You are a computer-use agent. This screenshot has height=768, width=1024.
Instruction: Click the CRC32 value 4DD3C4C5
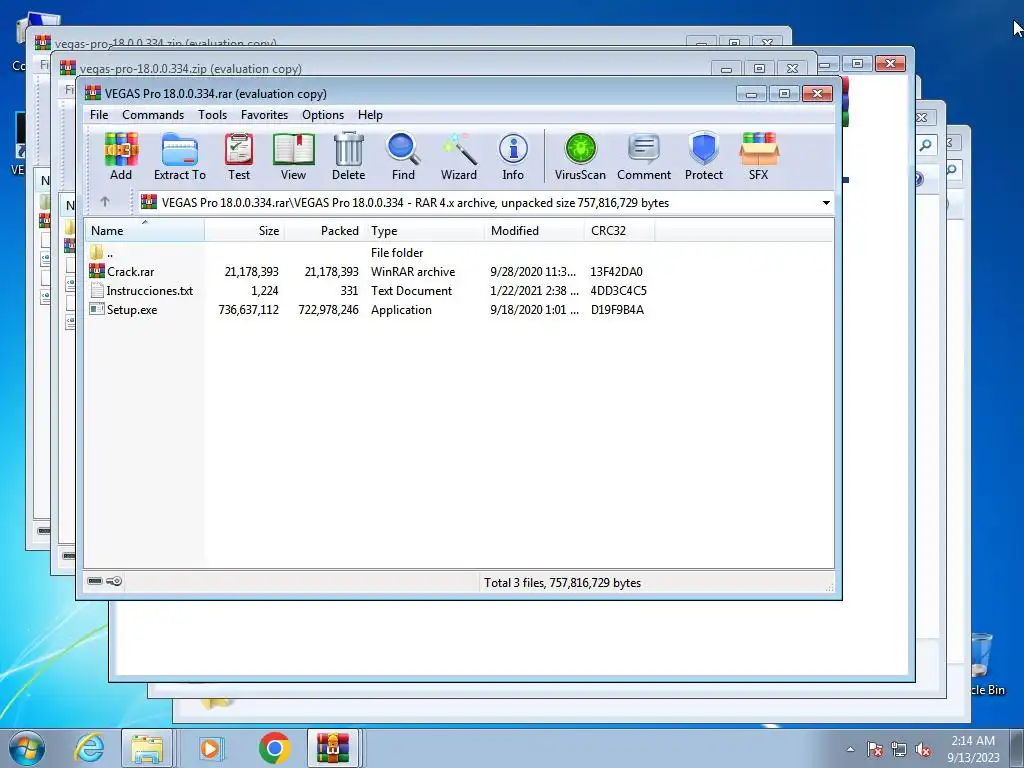pyautogui.click(x=618, y=291)
